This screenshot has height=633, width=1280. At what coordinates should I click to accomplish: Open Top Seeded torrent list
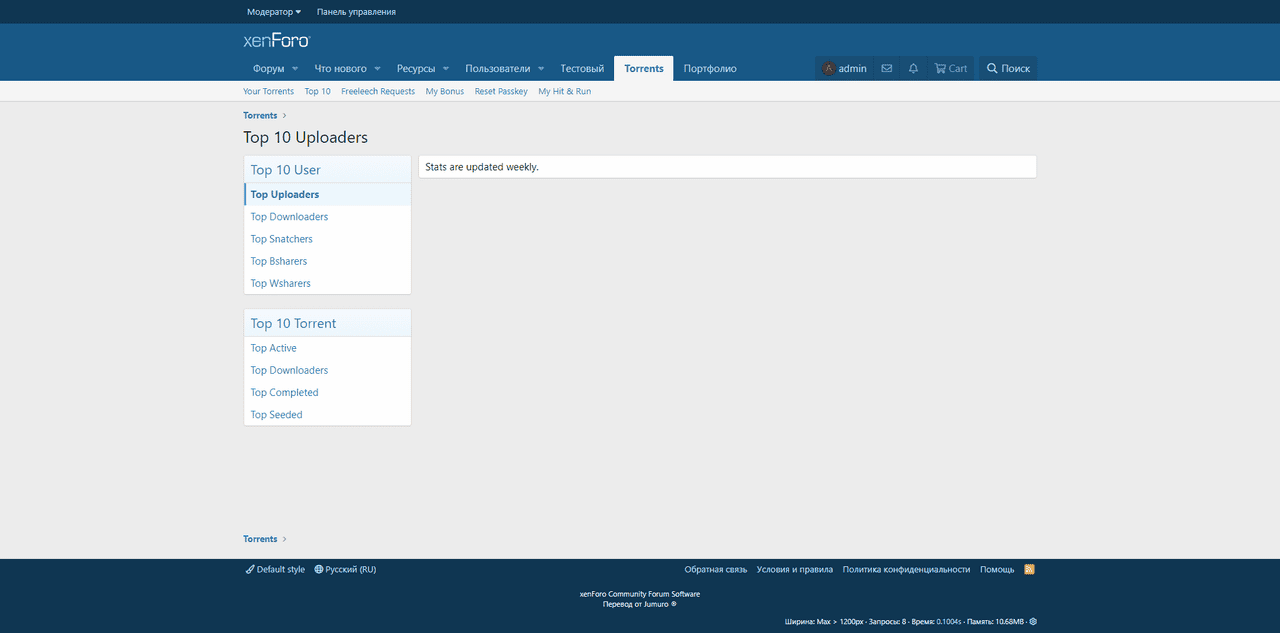(x=276, y=415)
